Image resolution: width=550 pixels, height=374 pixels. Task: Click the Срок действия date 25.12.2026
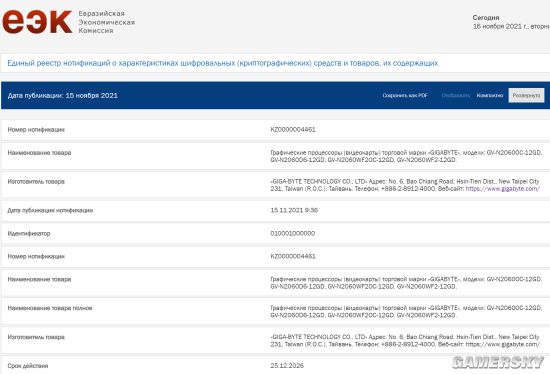pyautogui.click(x=287, y=366)
